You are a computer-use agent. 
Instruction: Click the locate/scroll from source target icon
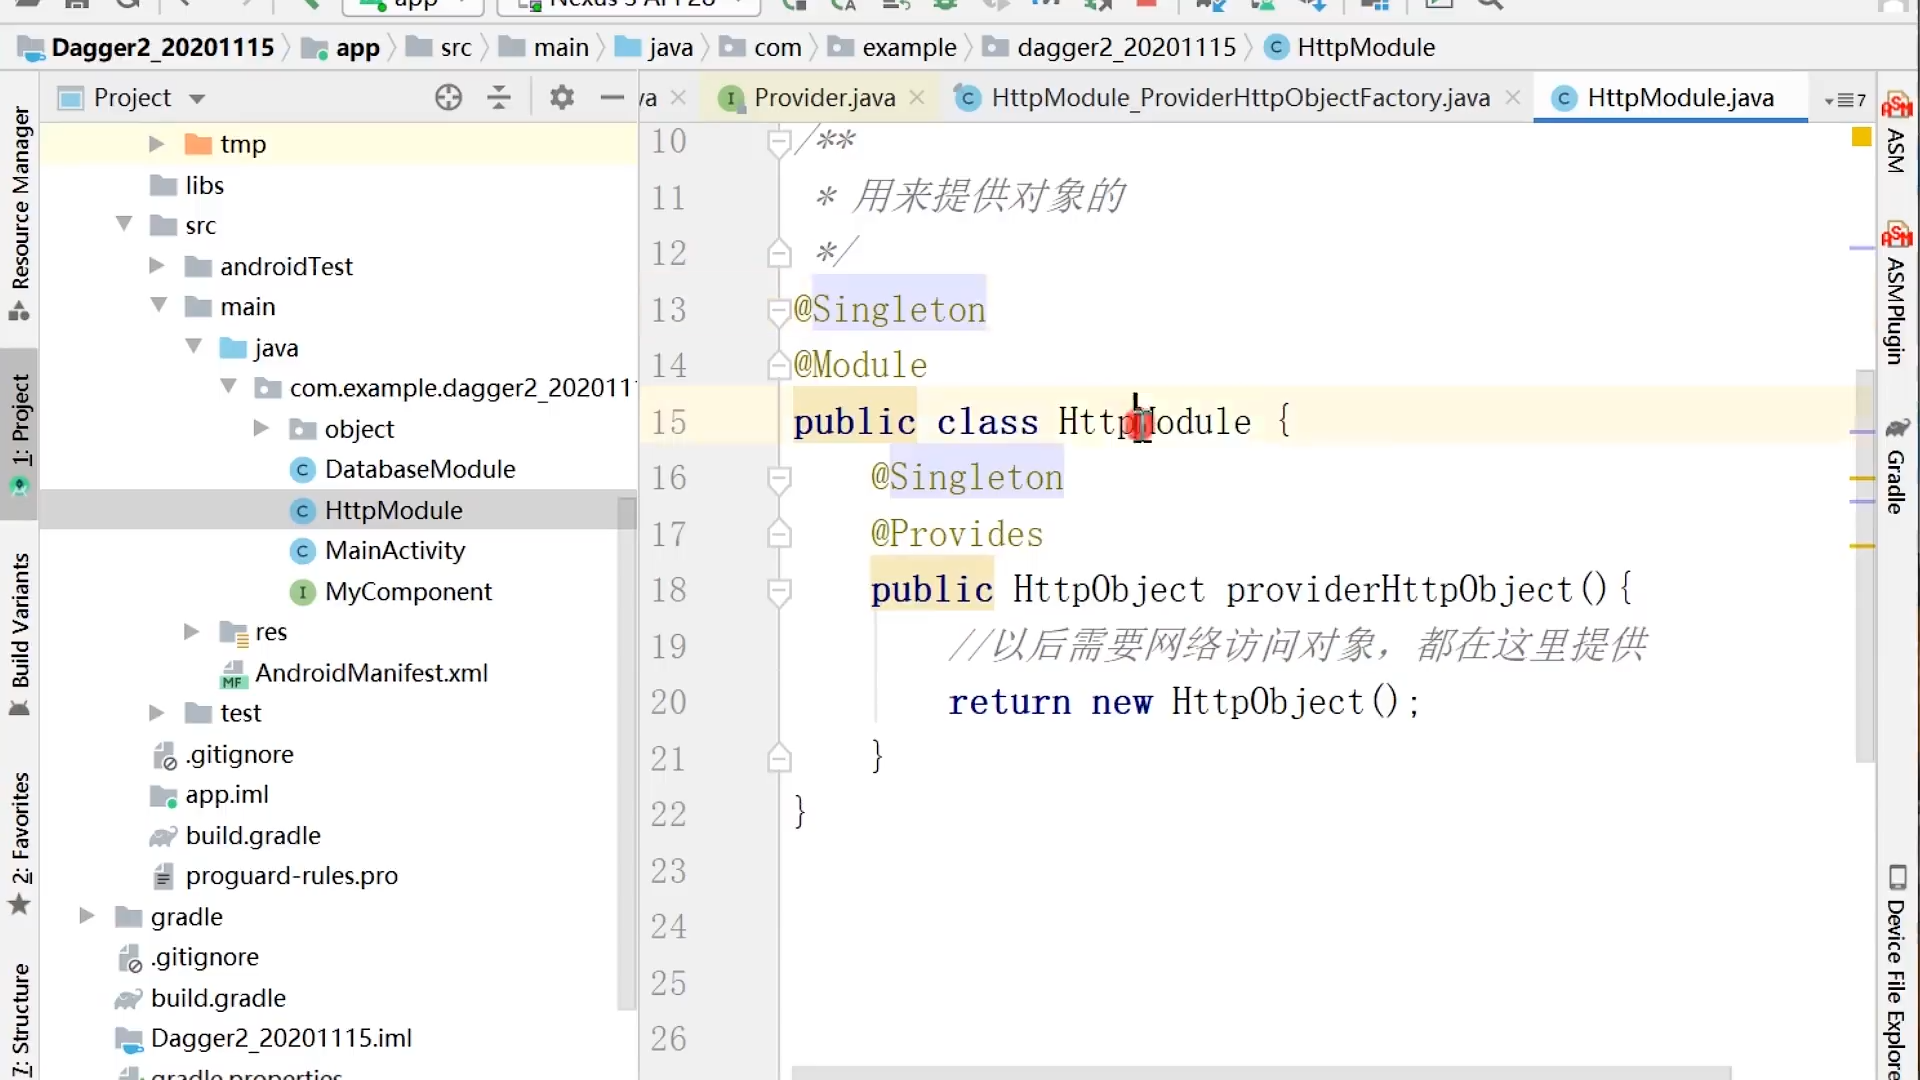448,97
